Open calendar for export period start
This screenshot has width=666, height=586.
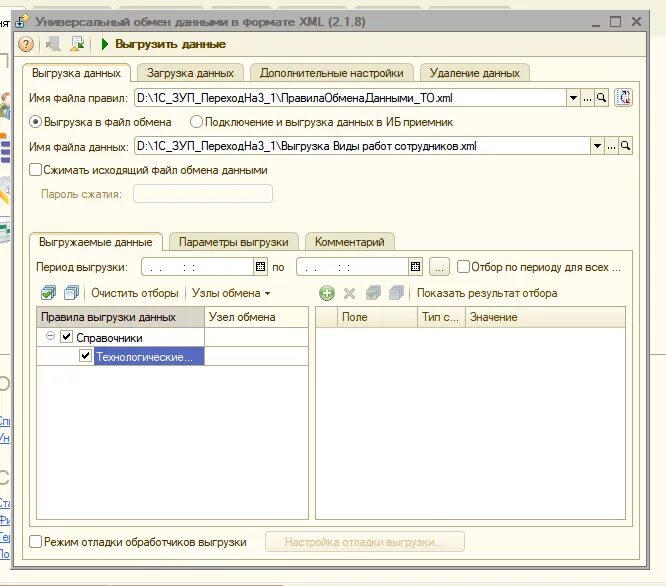260,267
